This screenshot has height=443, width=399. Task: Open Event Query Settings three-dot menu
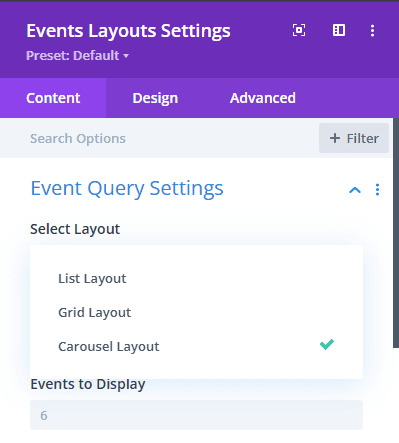[377, 189]
